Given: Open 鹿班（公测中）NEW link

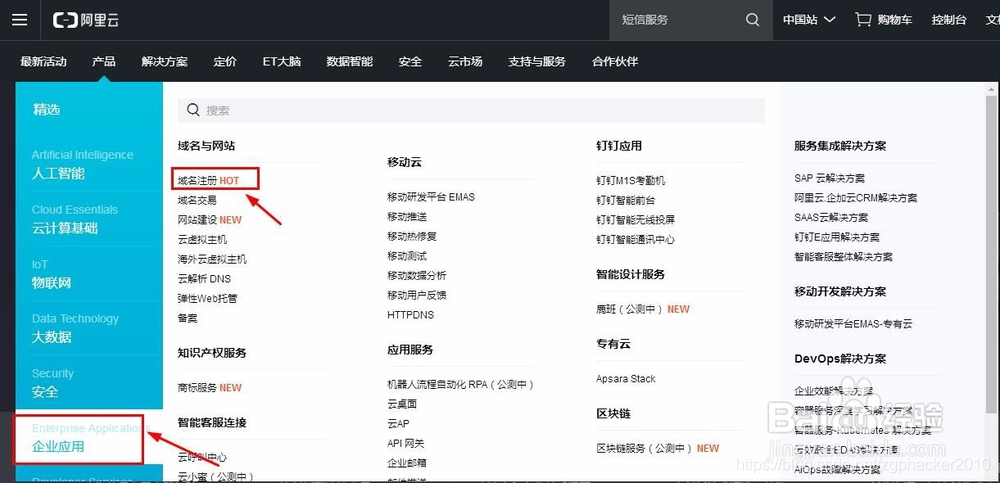Looking at the screenshot, I should tap(643, 309).
